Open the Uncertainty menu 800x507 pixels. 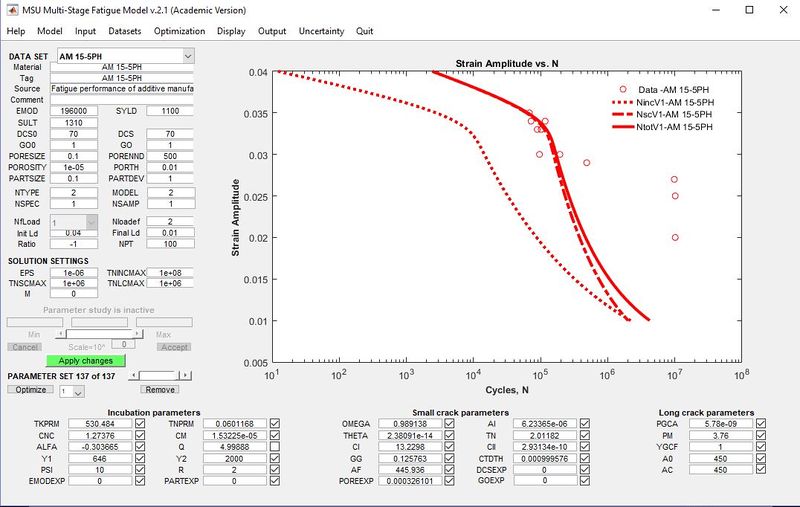[x=319, y=31]
